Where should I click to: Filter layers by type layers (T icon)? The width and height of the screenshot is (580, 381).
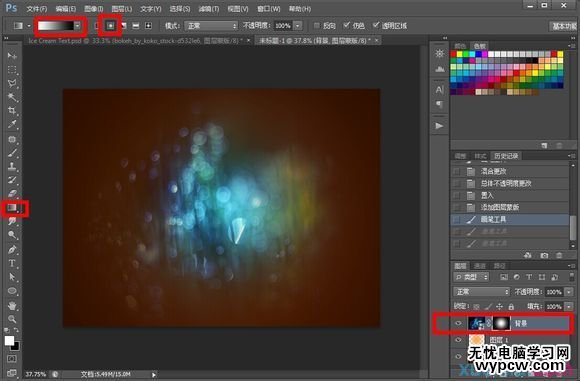[x=529, y=277]
